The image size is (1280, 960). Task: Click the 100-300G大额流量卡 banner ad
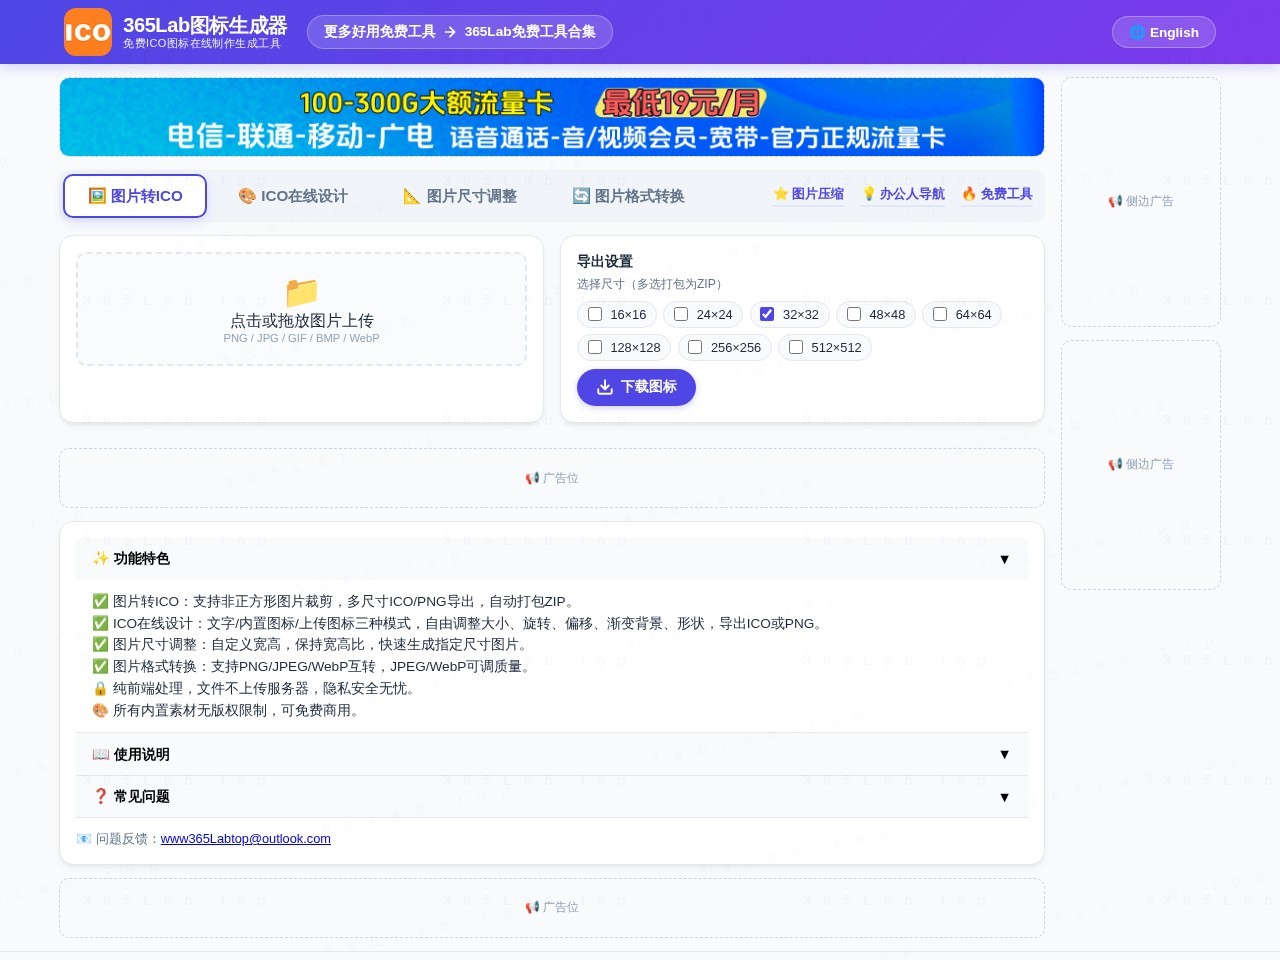pyautogui.click(x=552, y=117)
